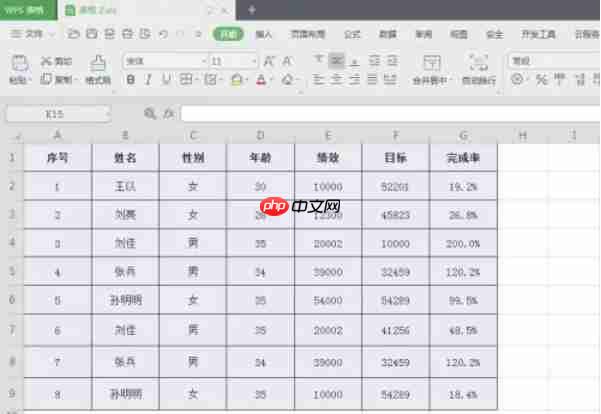Viewport: 601px width, 414px height.
Task: Apply the yellow fill color bucket
Action: pyautogui.click(x=237, y=80)
